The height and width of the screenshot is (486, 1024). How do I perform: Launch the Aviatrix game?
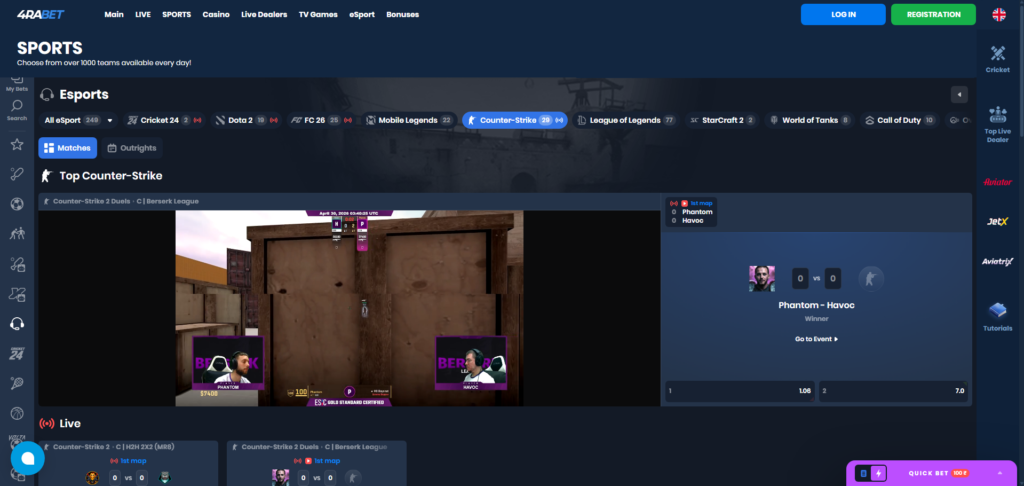tap(997, 262)
